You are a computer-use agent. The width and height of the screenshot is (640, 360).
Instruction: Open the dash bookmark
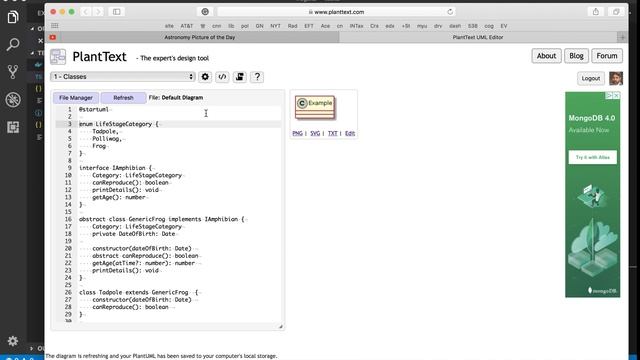click(455, 26)
